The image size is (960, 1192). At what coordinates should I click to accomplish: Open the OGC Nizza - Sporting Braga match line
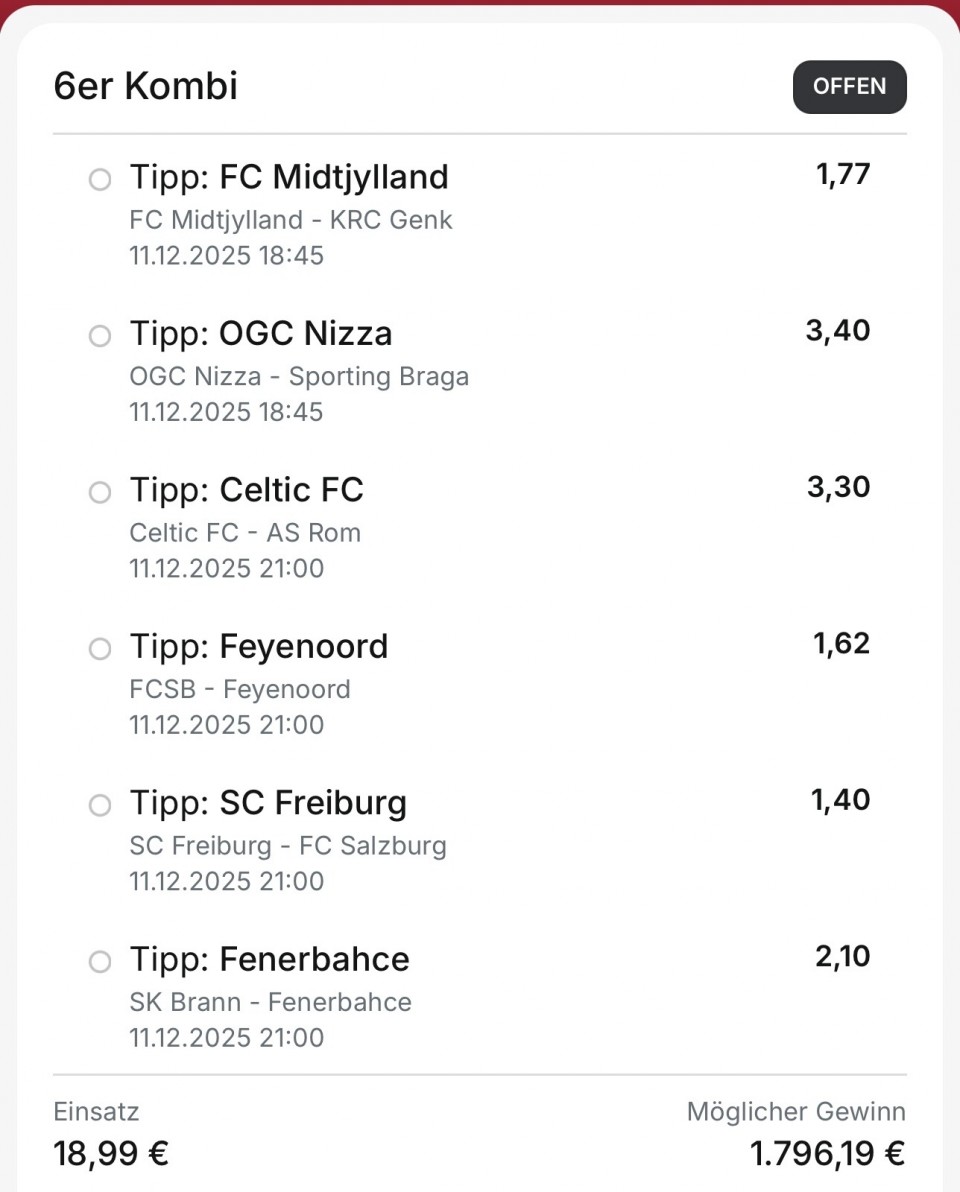click(299, 377)
